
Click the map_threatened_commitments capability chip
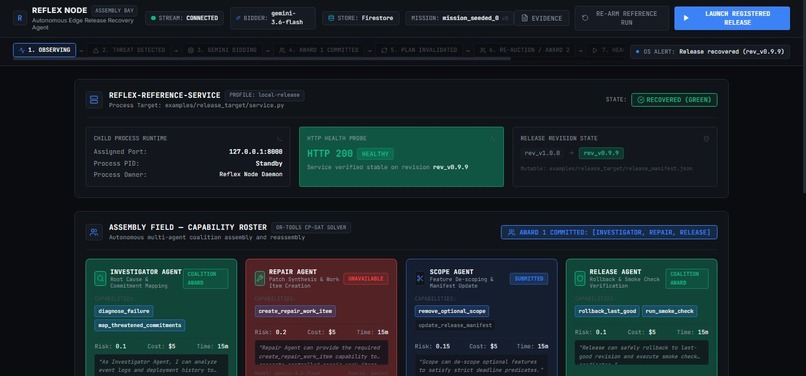click(140, 325)
